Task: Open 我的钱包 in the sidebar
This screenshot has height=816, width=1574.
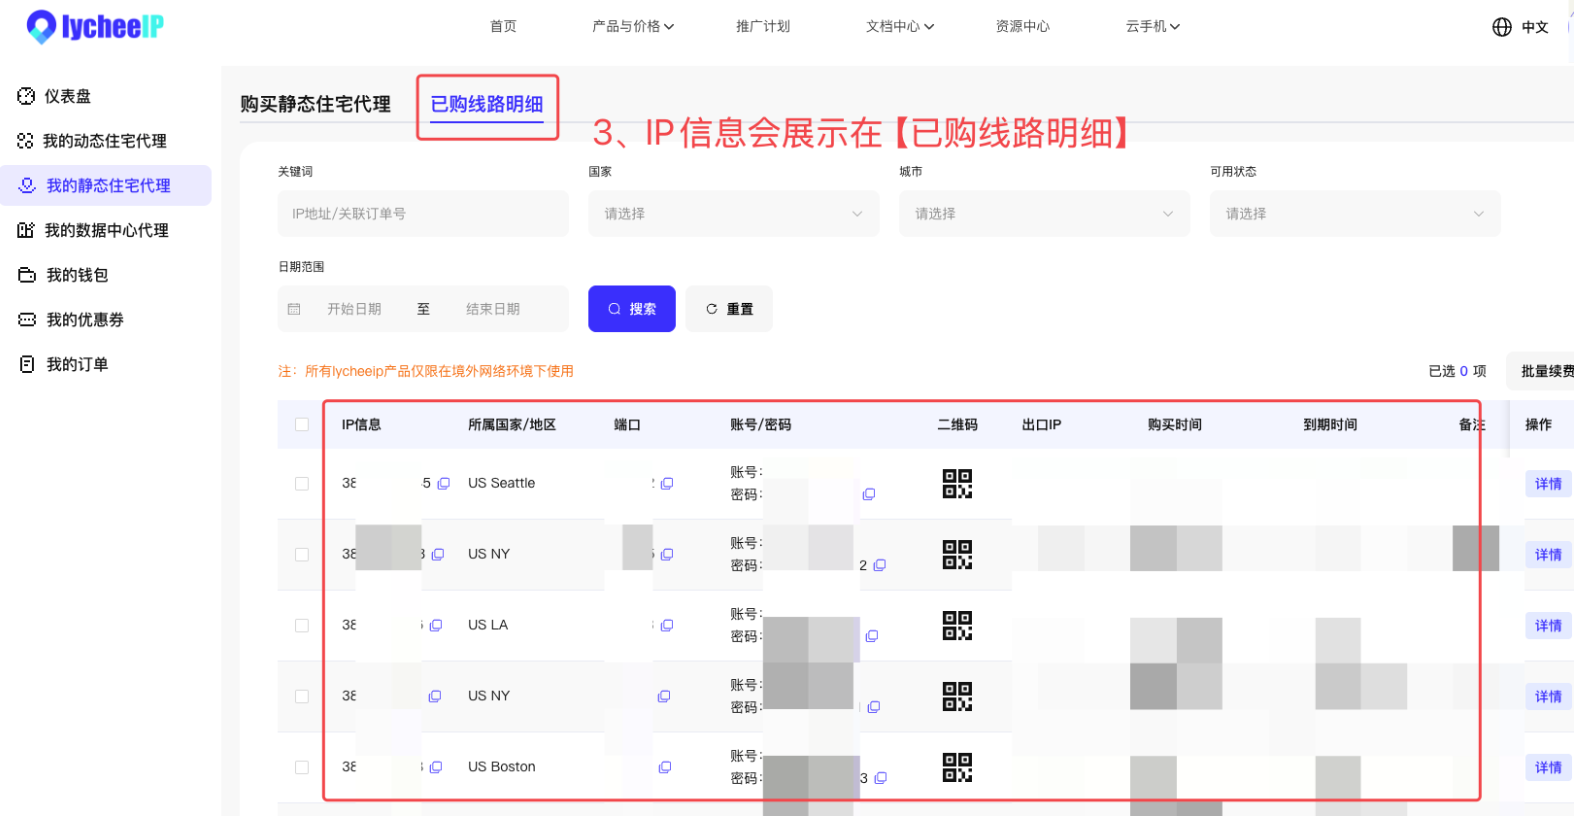Action: (x=77, y=275)
